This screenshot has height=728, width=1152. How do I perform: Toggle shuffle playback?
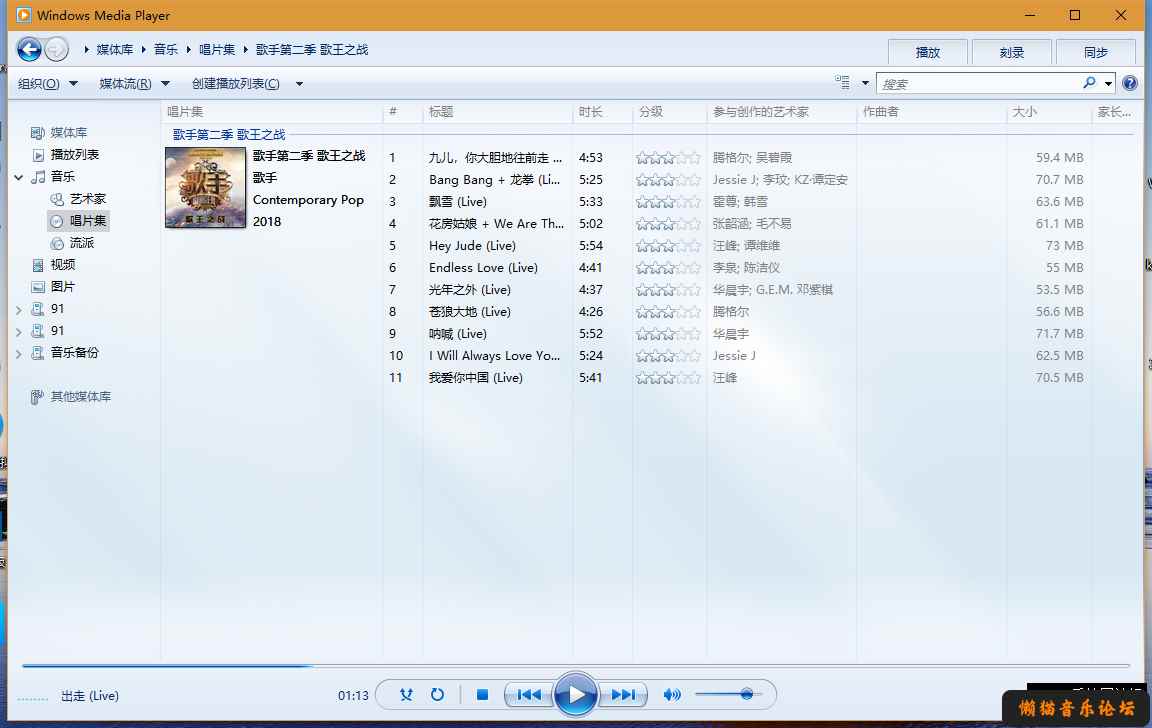click(x=406, y=695)
